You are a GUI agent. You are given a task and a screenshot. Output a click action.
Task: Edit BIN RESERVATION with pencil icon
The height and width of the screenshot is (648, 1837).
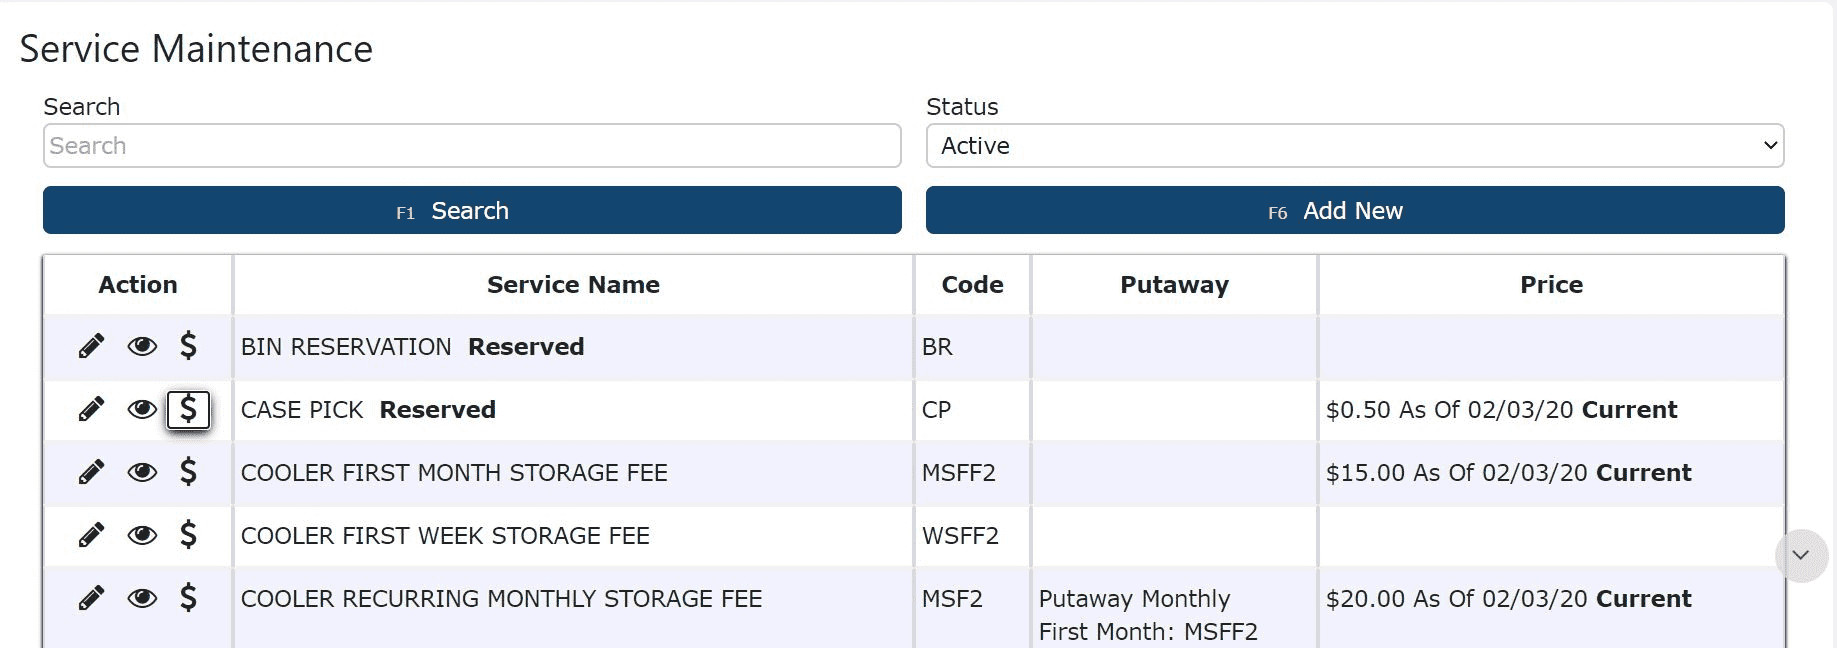(x=91, y=346)
